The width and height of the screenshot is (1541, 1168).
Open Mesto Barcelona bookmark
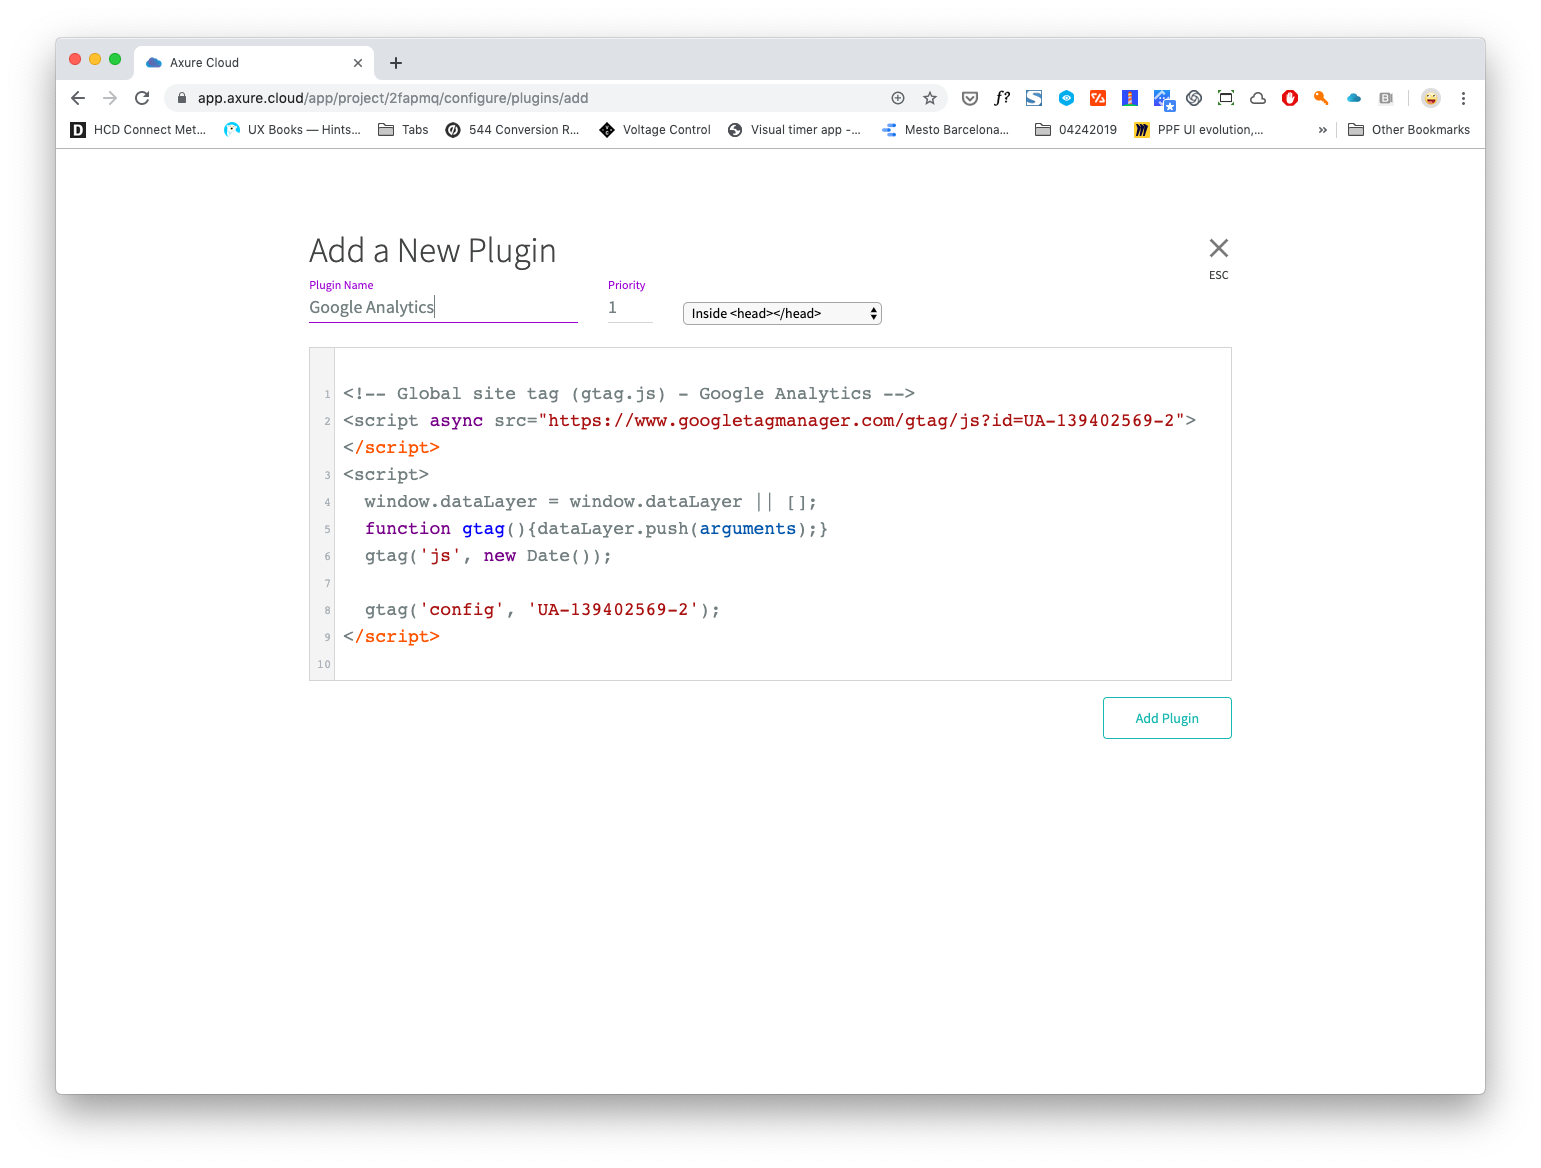(945, 130)
